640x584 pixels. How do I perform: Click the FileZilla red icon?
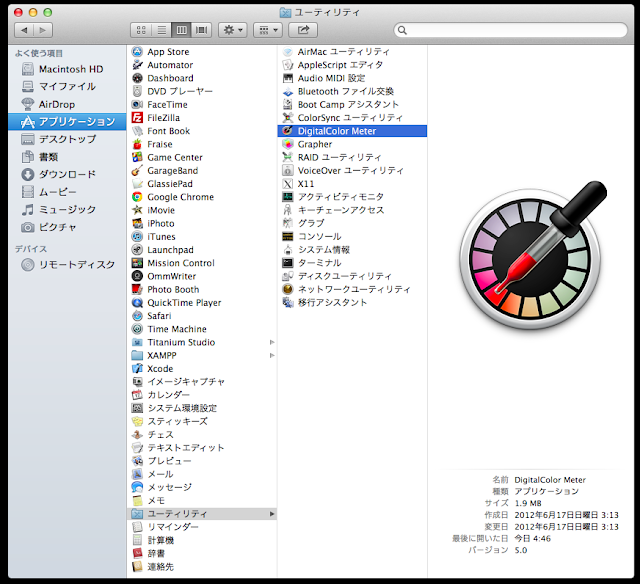137,118
